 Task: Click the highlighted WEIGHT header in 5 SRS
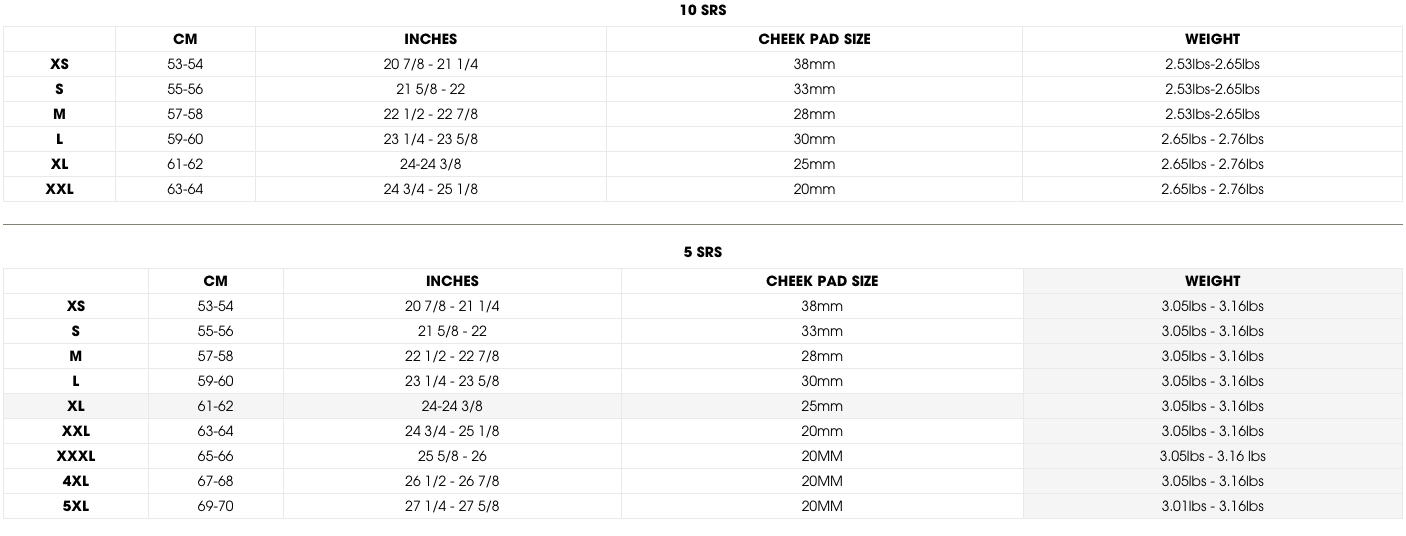pyautogui.click(x=1212, y=281)
